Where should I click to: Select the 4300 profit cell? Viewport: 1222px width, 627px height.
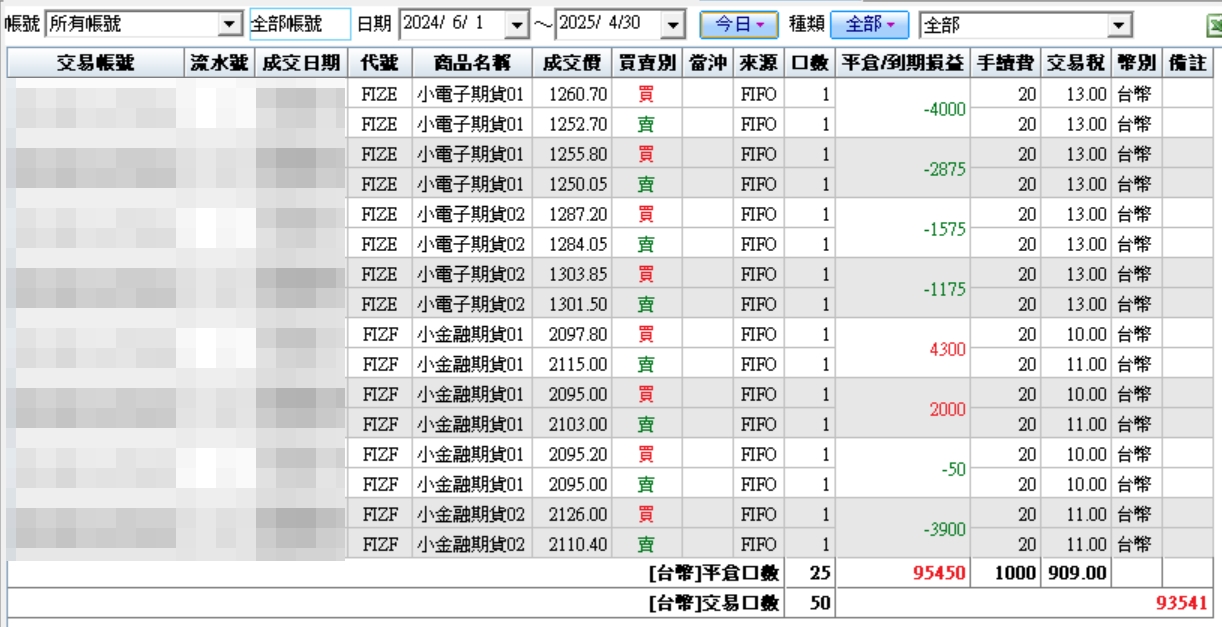[x=902, y=349]
